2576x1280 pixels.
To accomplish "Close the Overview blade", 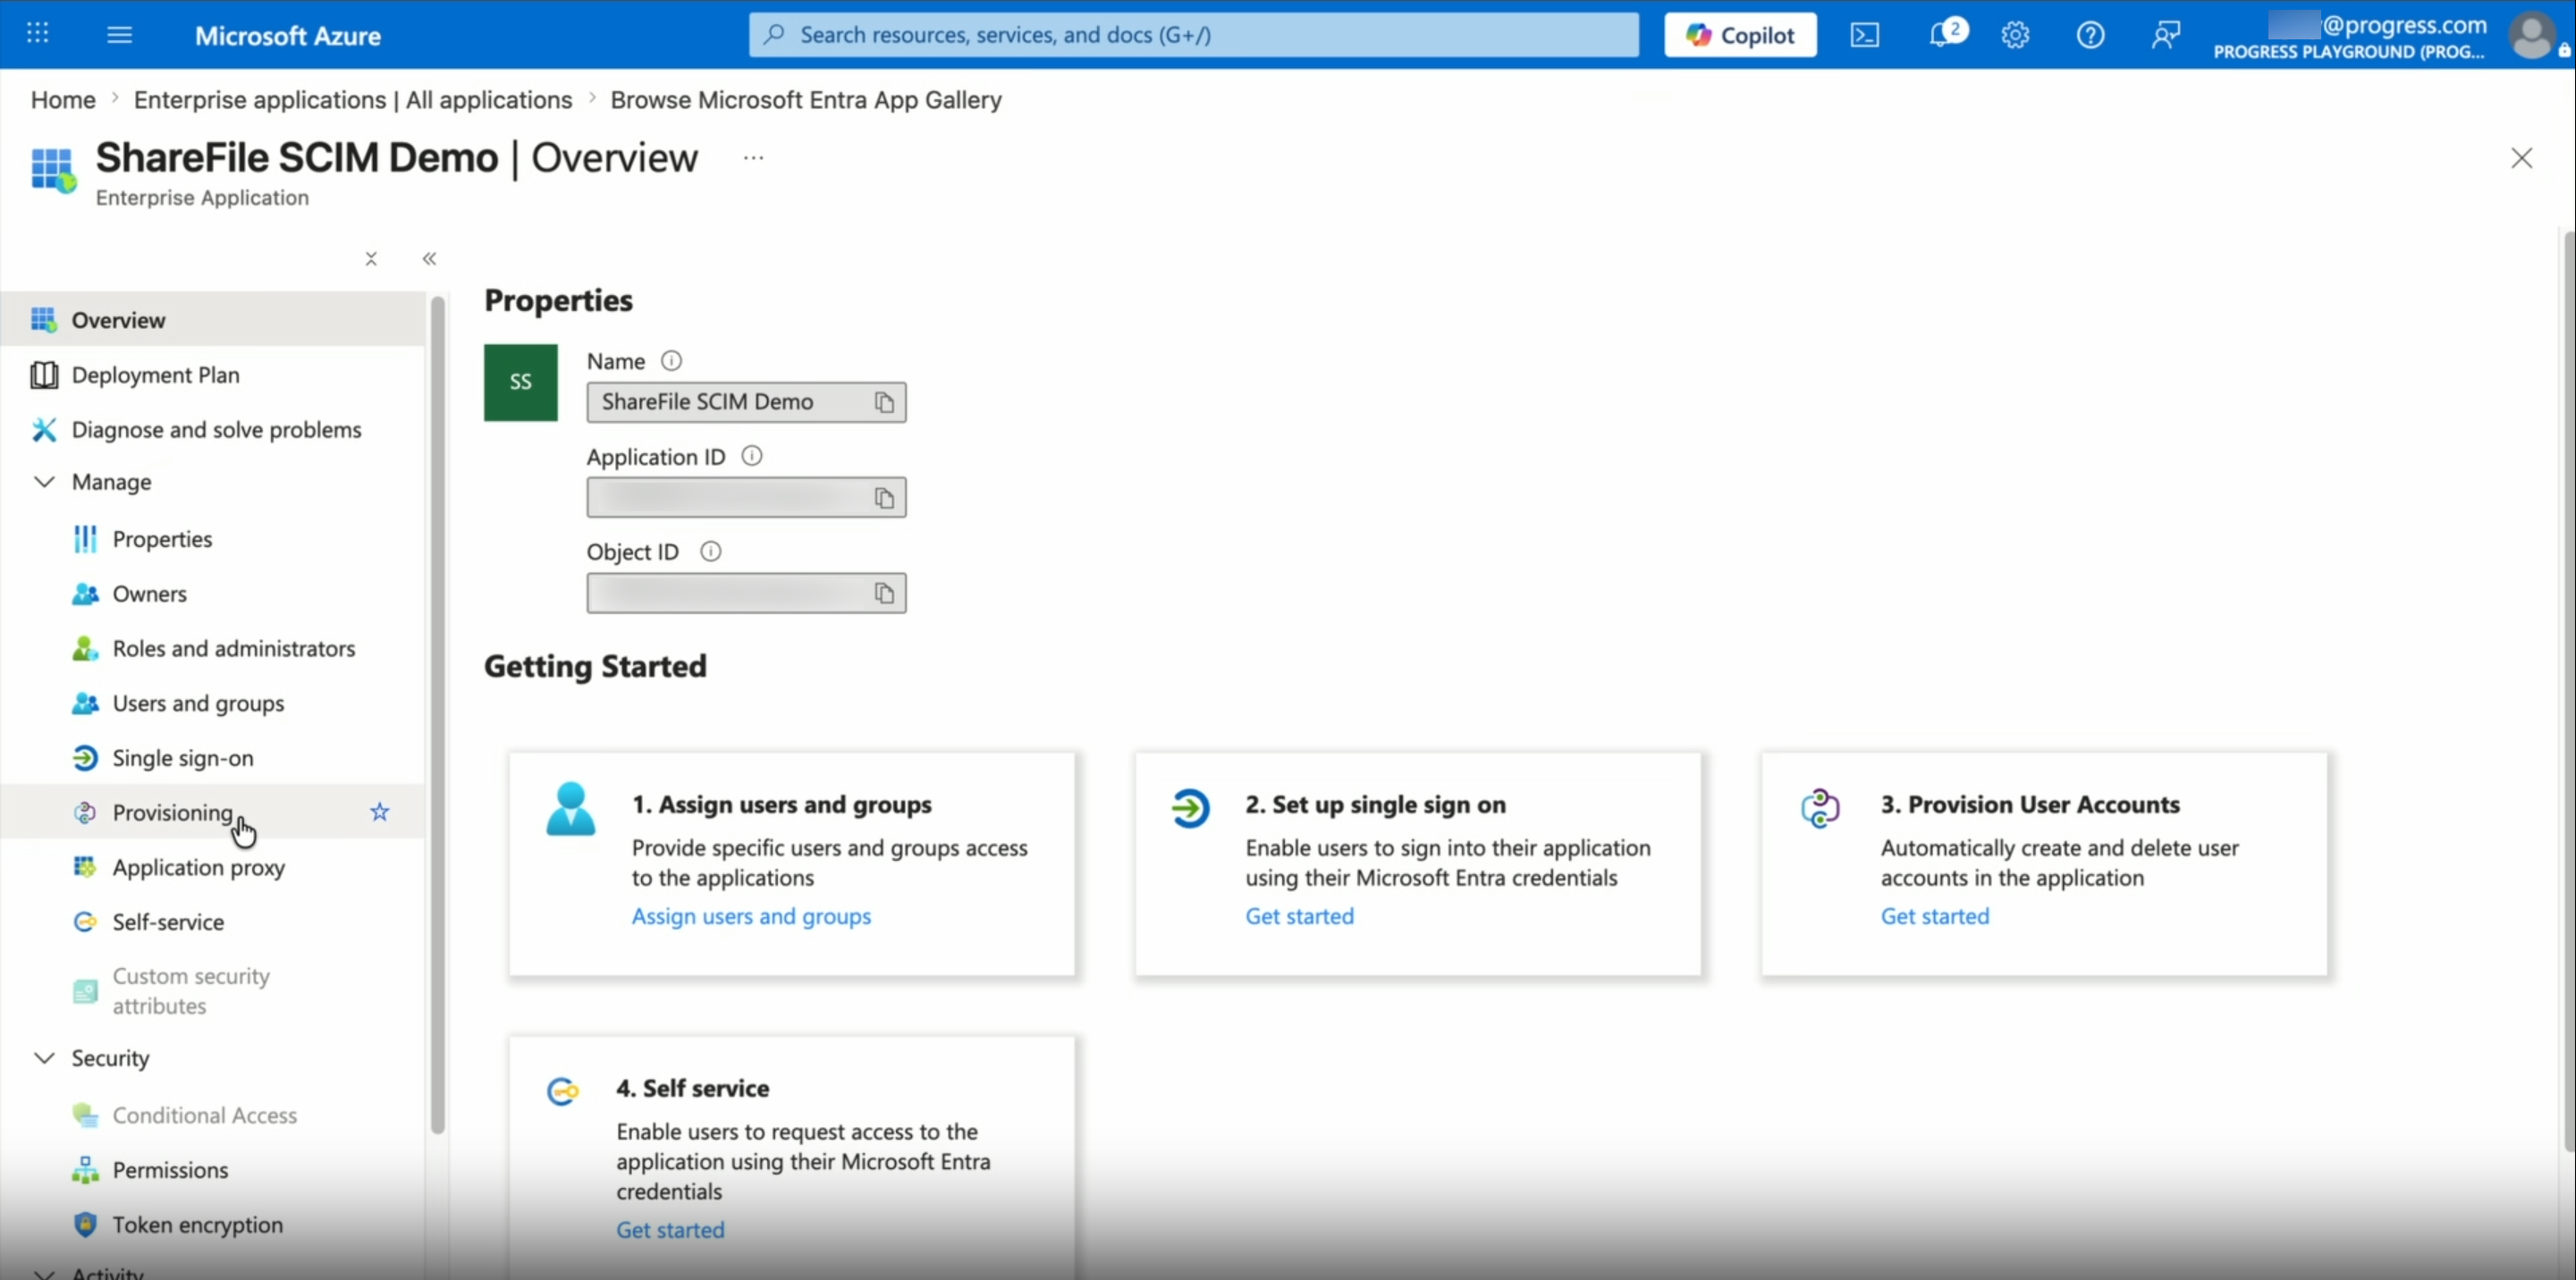I will tap(2521, 158).
